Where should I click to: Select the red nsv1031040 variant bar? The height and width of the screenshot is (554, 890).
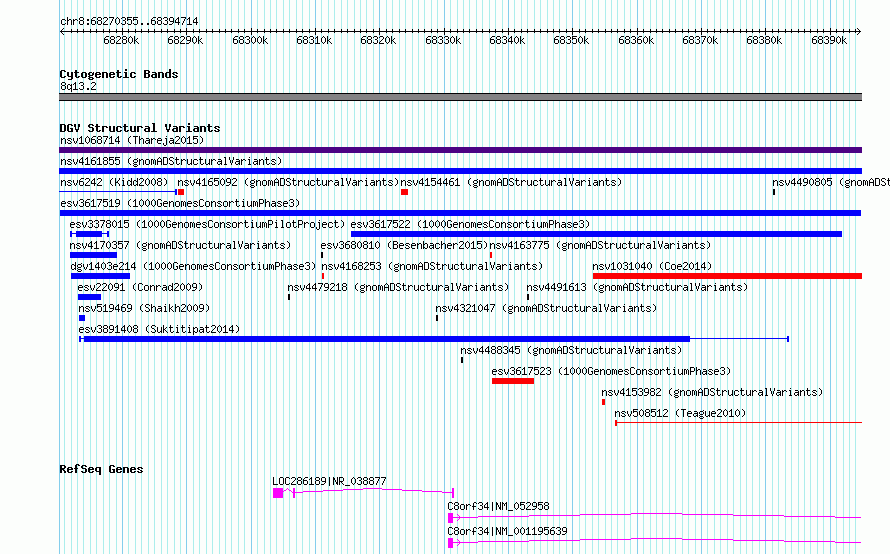click(727, 276)
